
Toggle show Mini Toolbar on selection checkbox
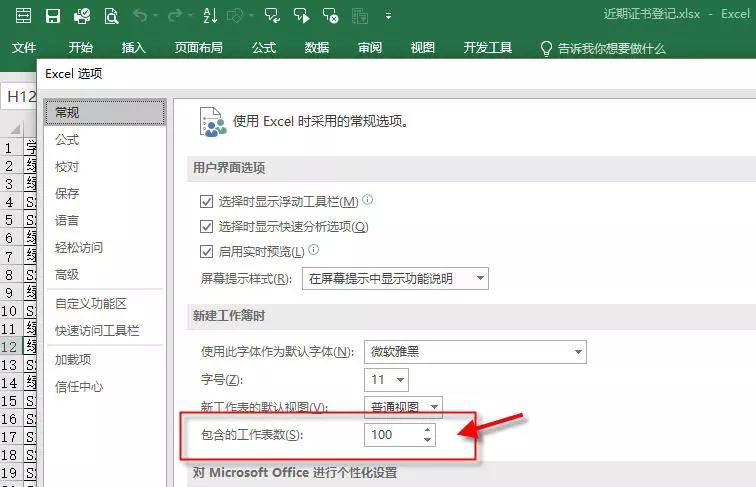click(207, 201)
